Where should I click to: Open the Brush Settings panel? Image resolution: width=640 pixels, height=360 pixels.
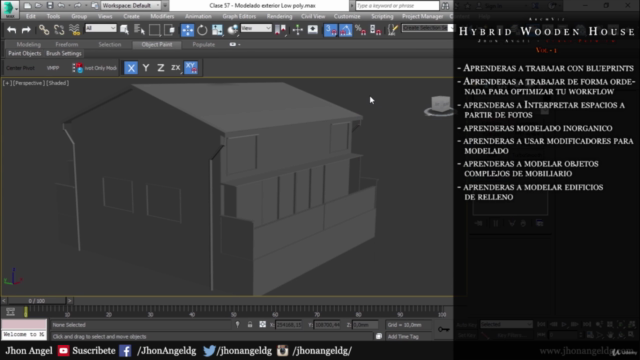point(64,53)
